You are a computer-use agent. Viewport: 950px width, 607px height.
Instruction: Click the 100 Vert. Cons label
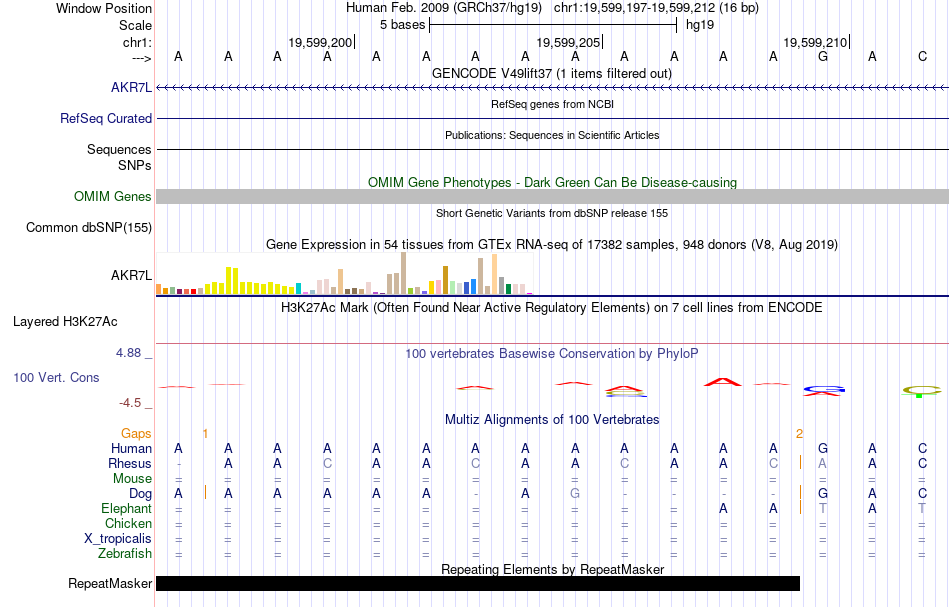coord(56,377)
